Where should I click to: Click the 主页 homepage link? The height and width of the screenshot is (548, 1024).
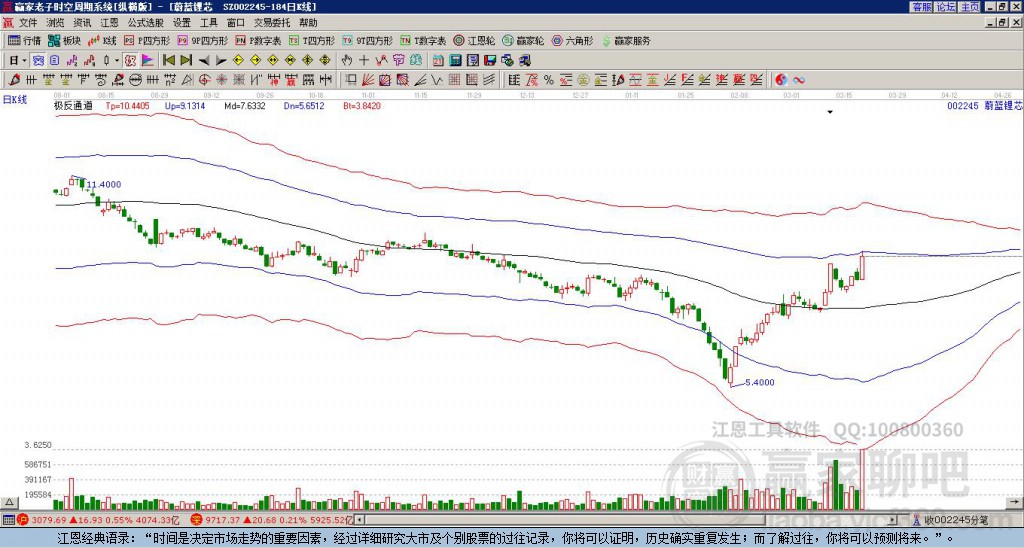click(970, 7)
